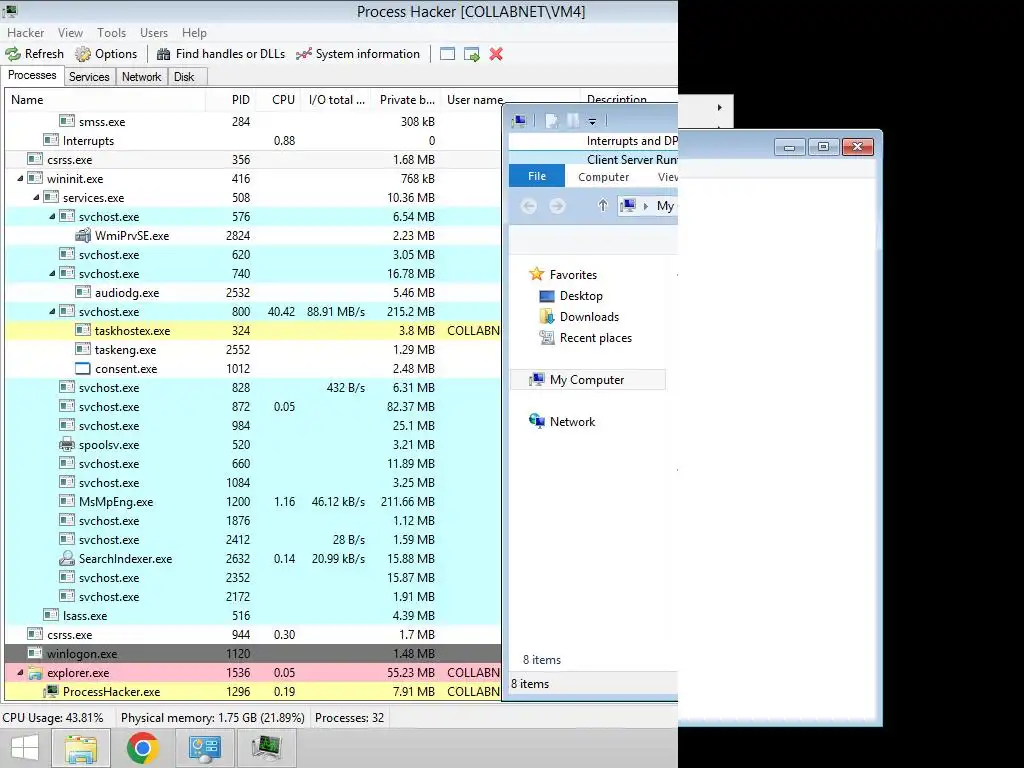Image resolution: width=1024 pixels, height=768 pixels.
Task: Select the consent.exe window icon
Action: (82, 368)
